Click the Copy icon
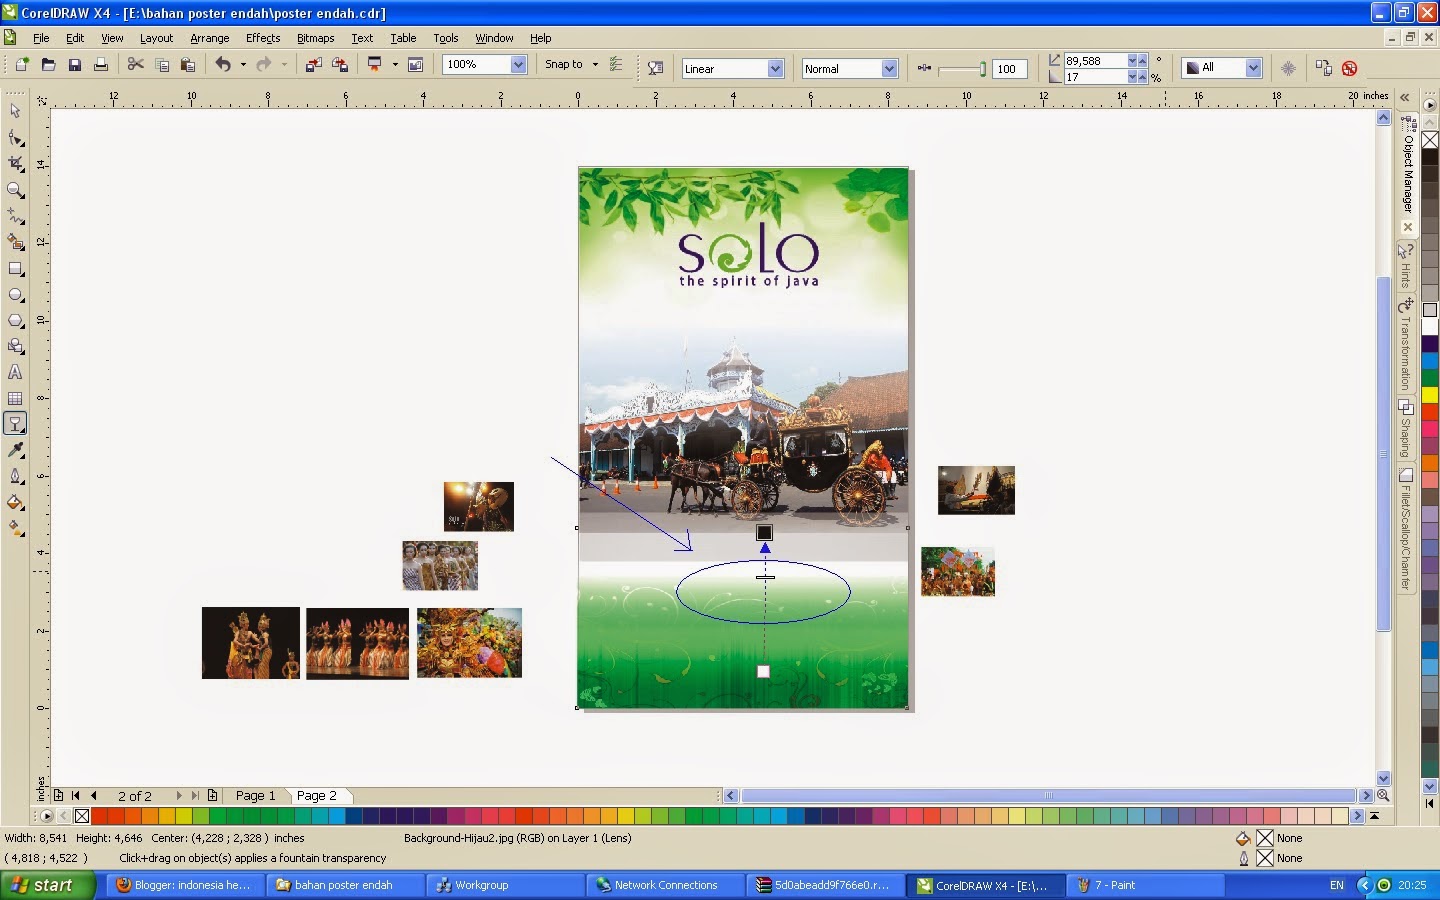The image size is (1440, 900). point(162,65)
